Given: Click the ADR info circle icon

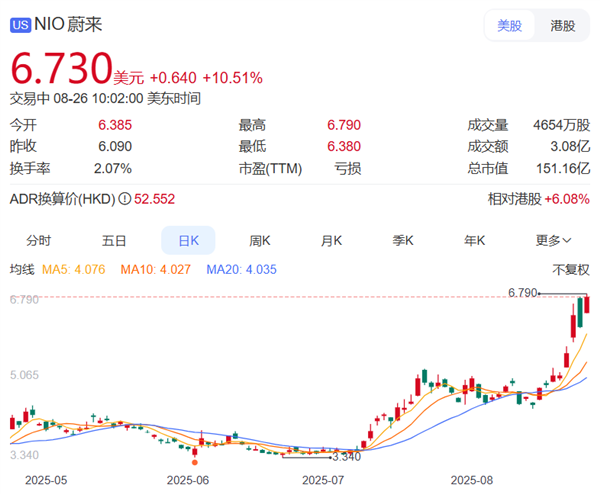Looking at the screenshot, I should click(x=125, y=200).
